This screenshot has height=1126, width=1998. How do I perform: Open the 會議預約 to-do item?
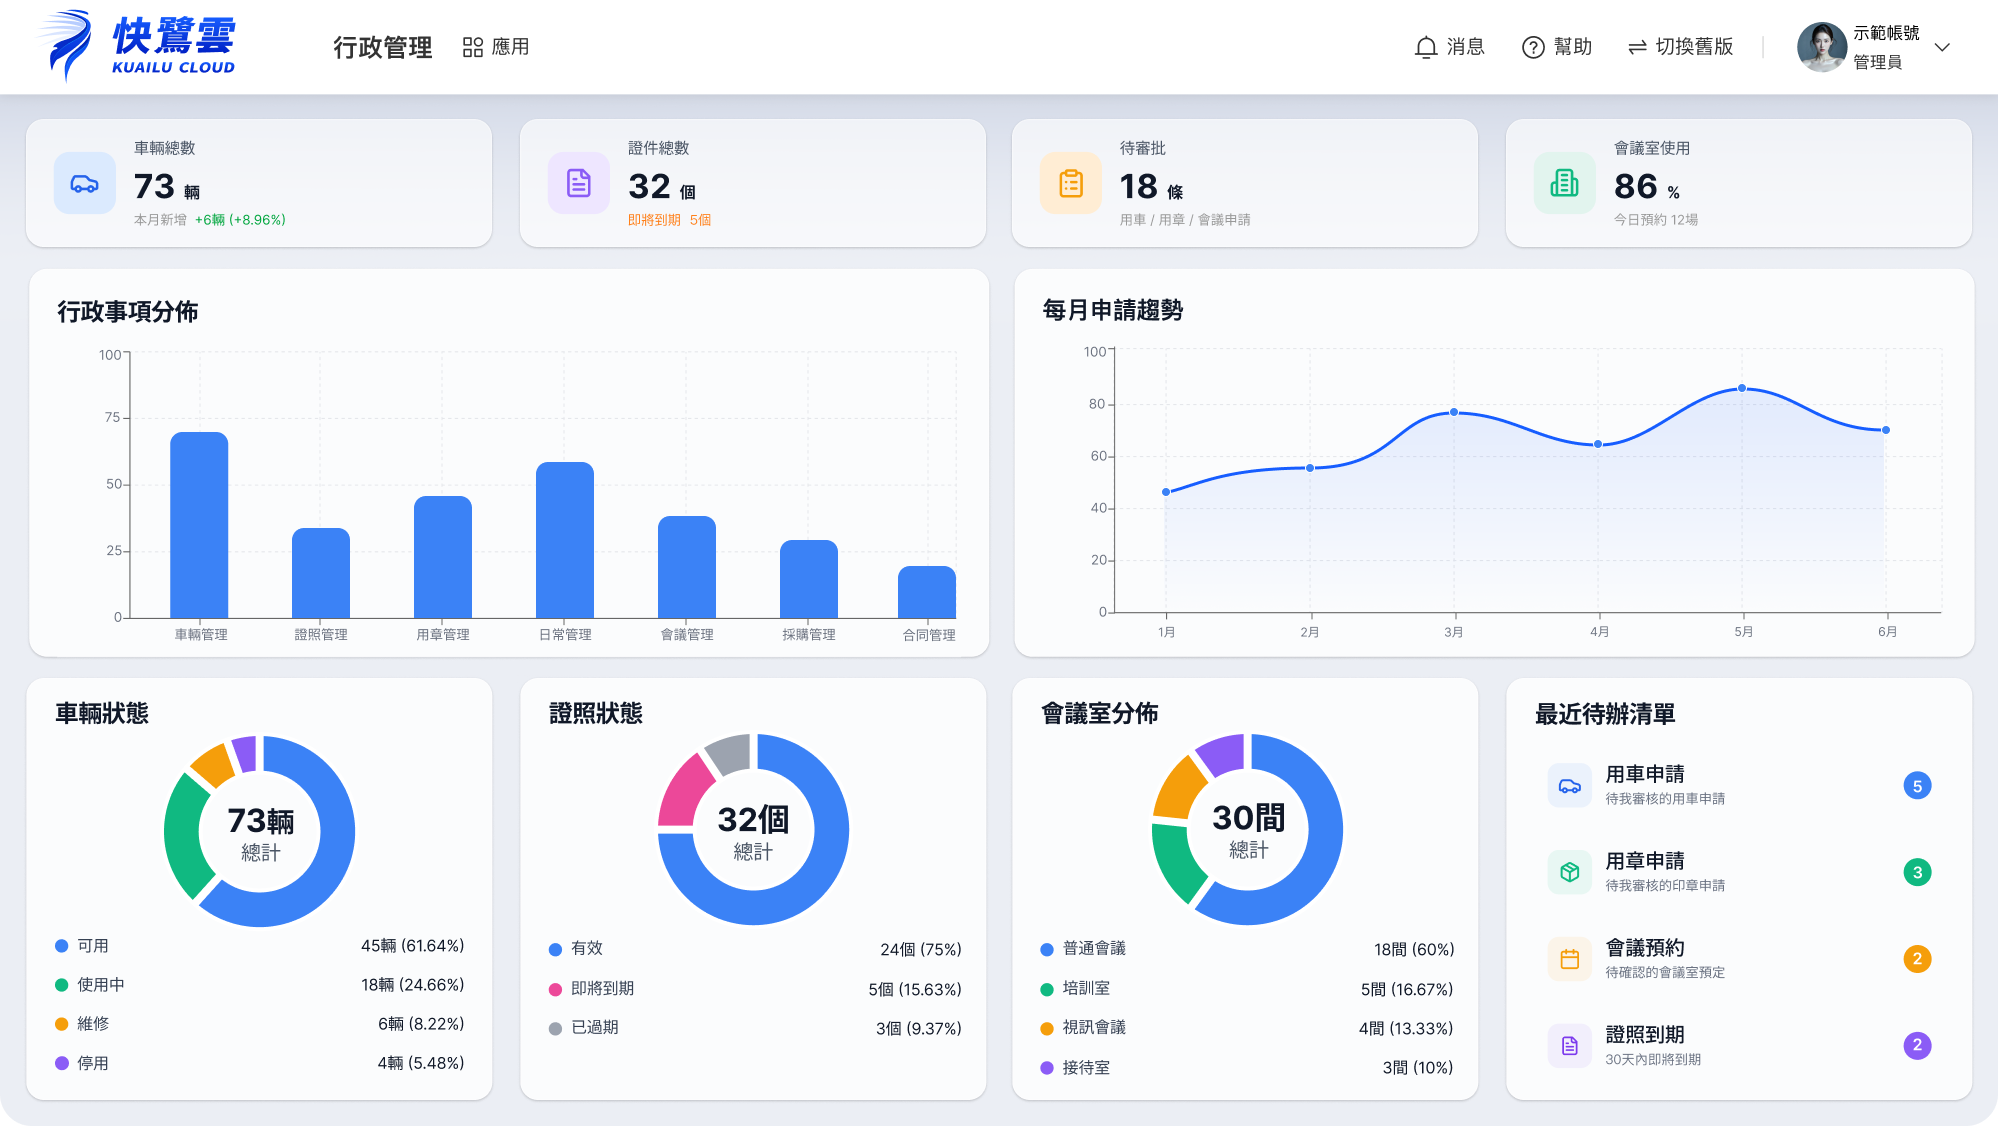pyautogui.click(x=1739, y=959)
